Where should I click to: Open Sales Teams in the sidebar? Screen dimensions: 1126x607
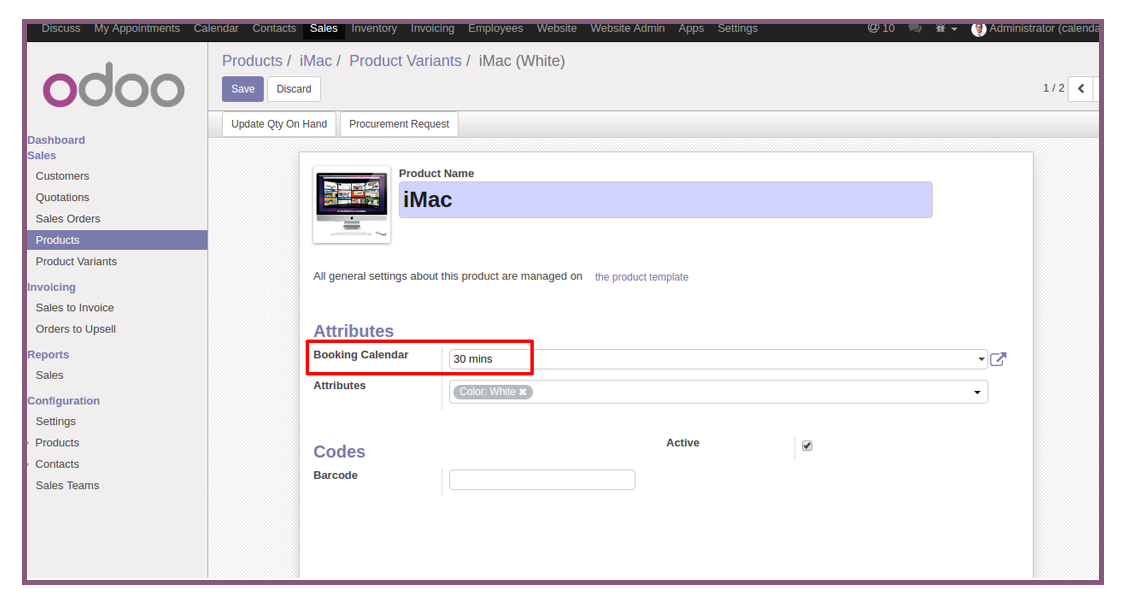[x=68, y=486]
